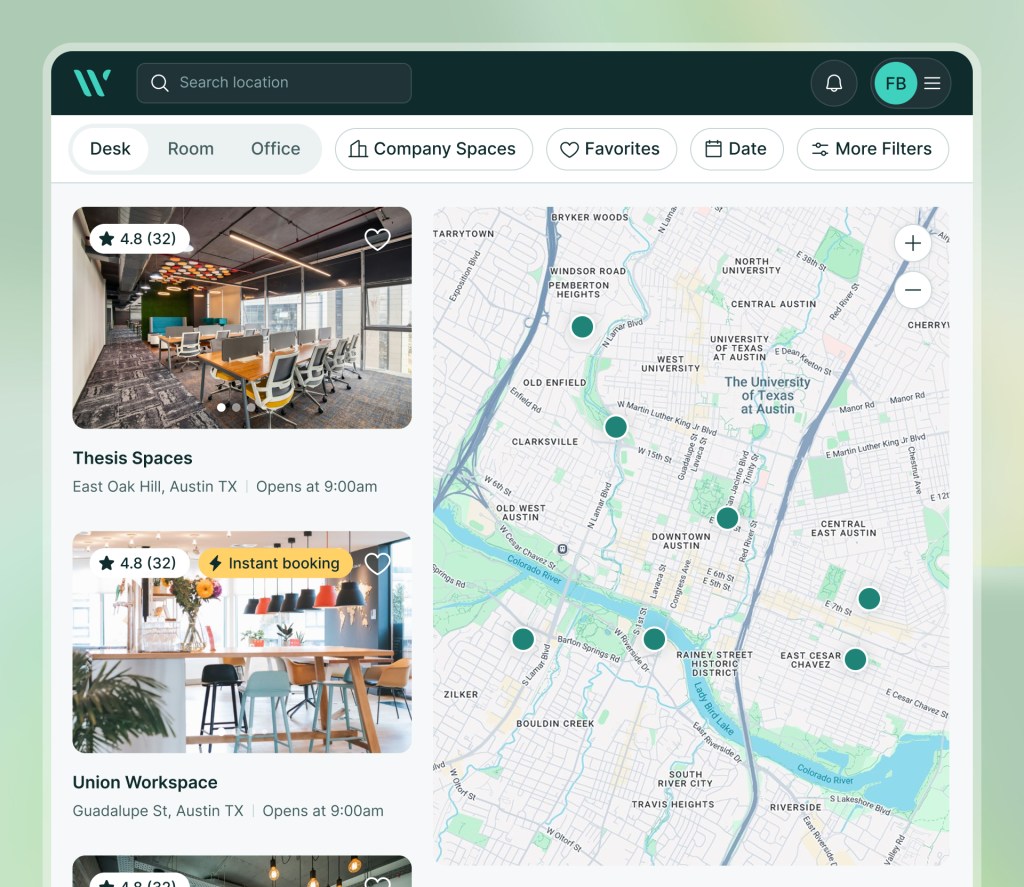
Task: Open the hamburger menu next to FB avatar
Action: click(933, 83)
